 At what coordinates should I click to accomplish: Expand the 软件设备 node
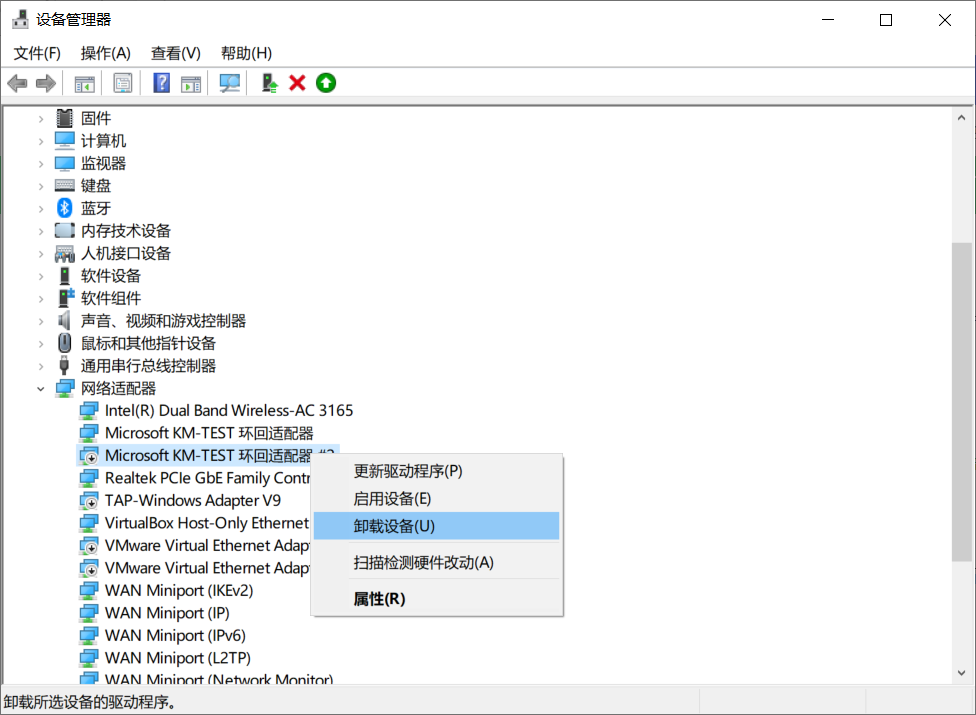(41, 276)
